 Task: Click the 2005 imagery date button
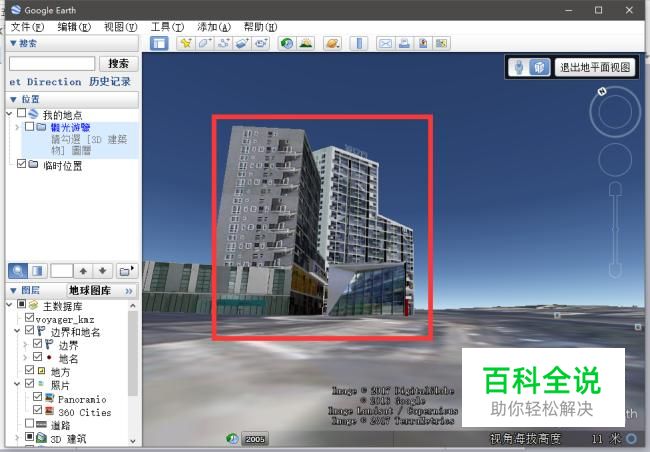(255, 439)
